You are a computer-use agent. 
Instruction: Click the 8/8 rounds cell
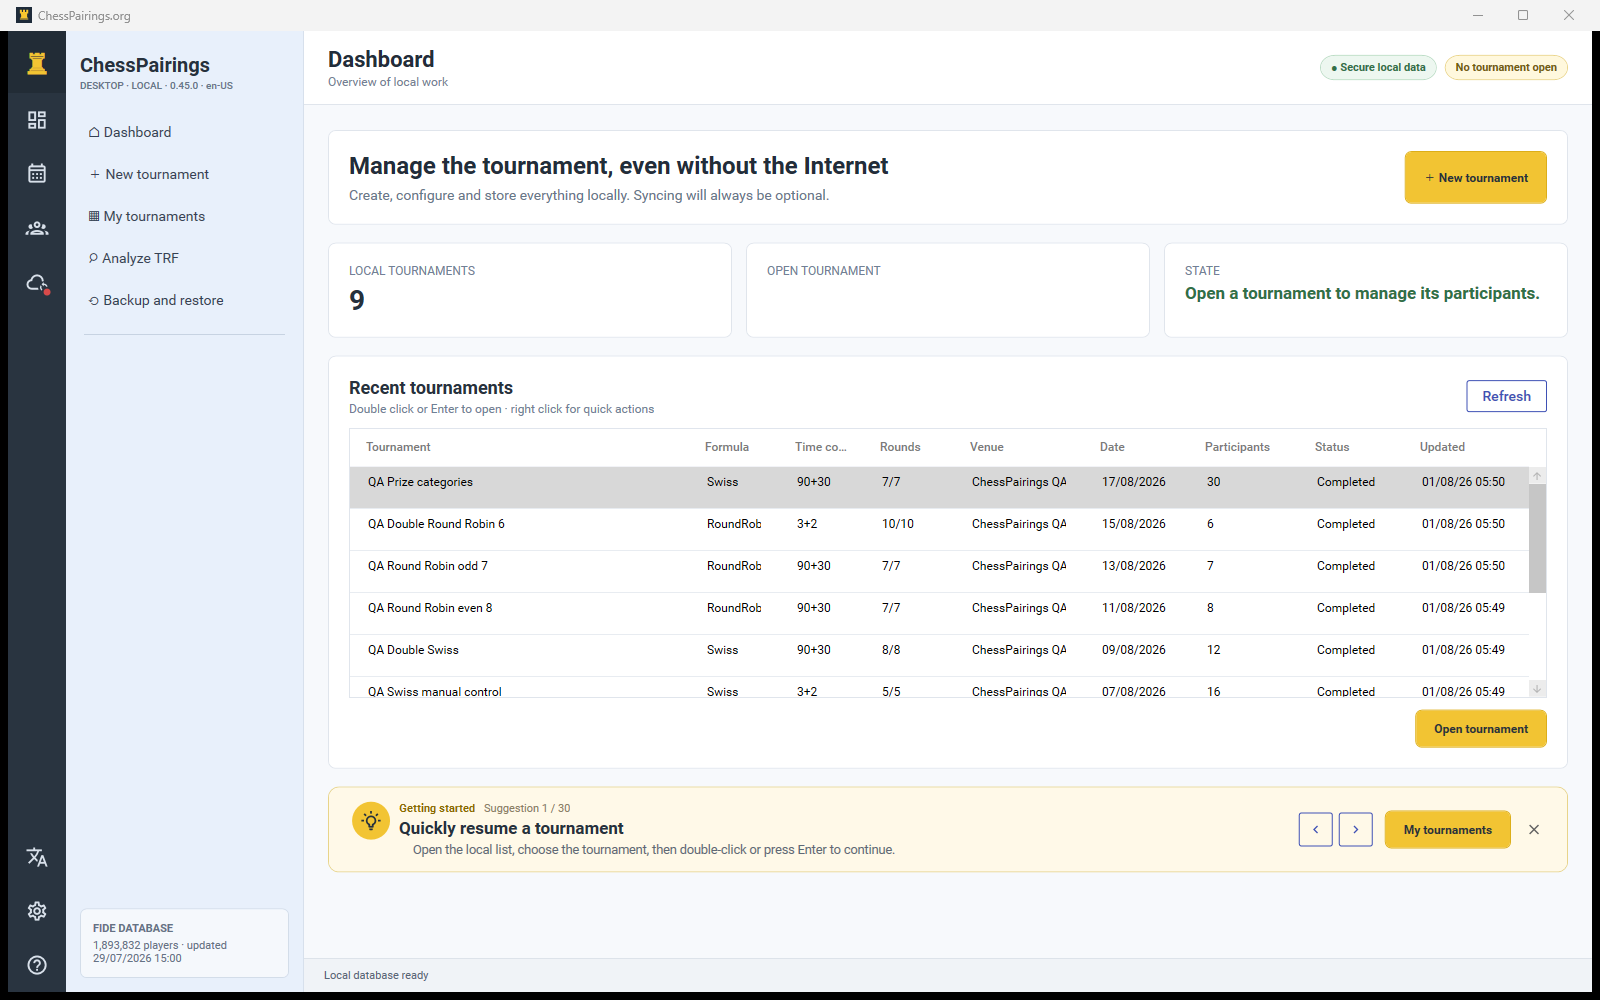click(x=891, y=650)
